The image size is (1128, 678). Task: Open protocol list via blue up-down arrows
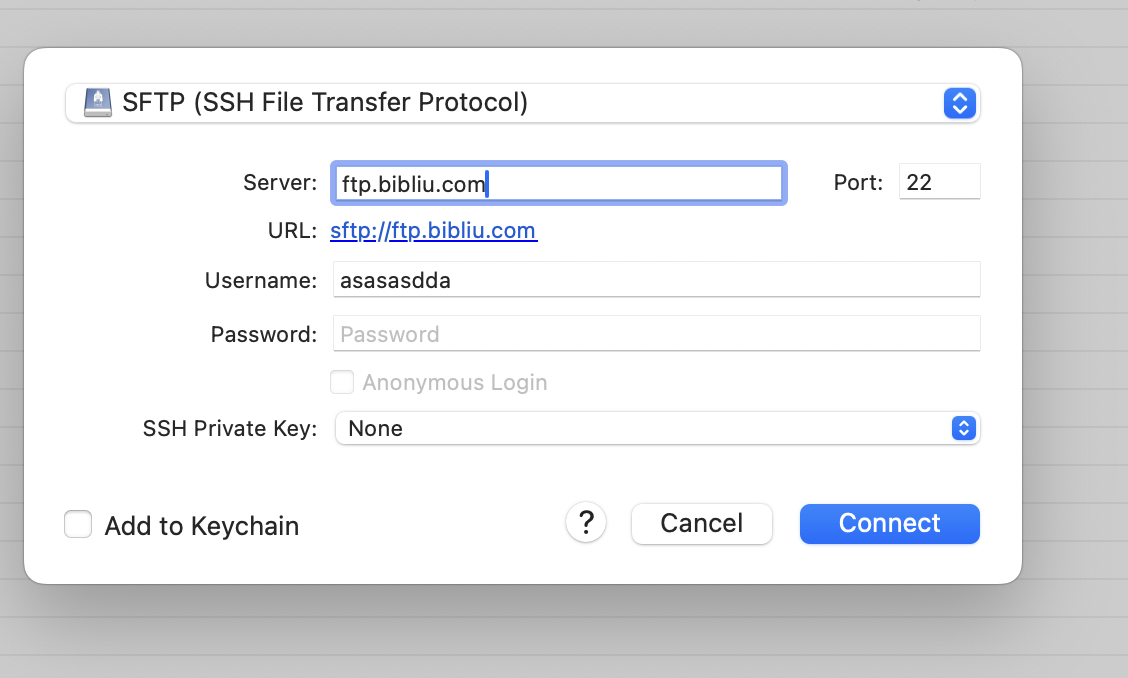tap(960, 103)
